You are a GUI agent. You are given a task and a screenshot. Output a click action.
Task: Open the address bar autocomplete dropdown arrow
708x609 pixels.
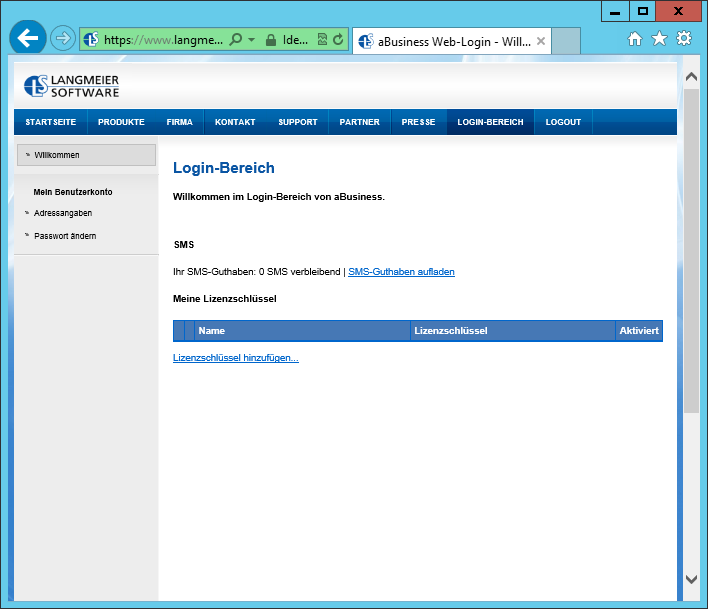pos(252,40)
